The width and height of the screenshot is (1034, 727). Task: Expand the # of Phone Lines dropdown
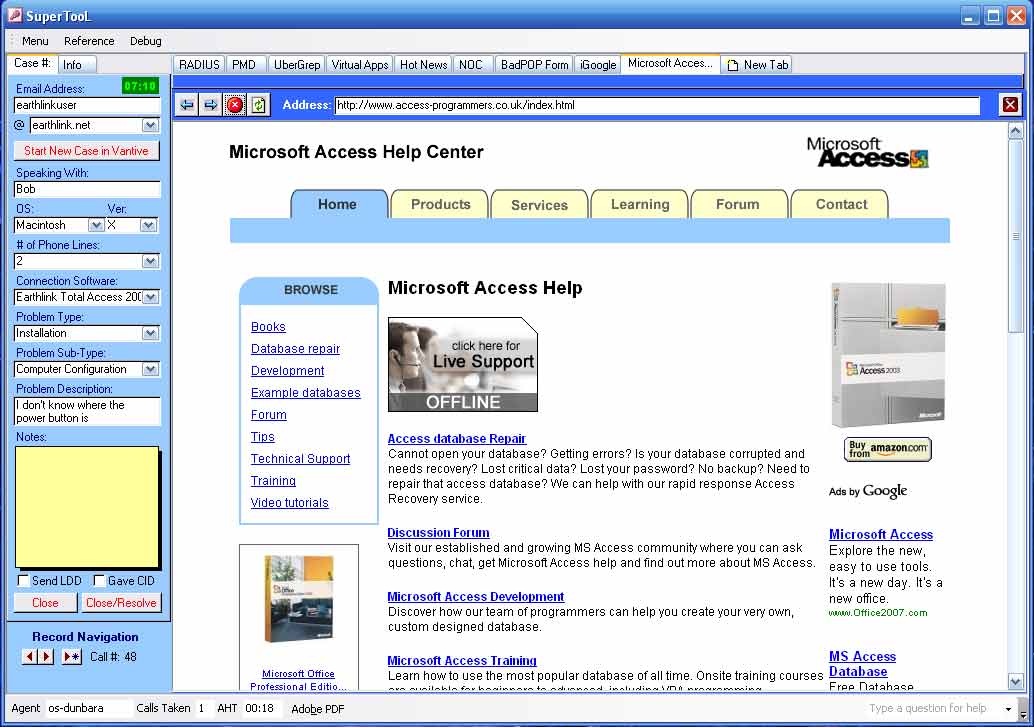pos(150,261)
